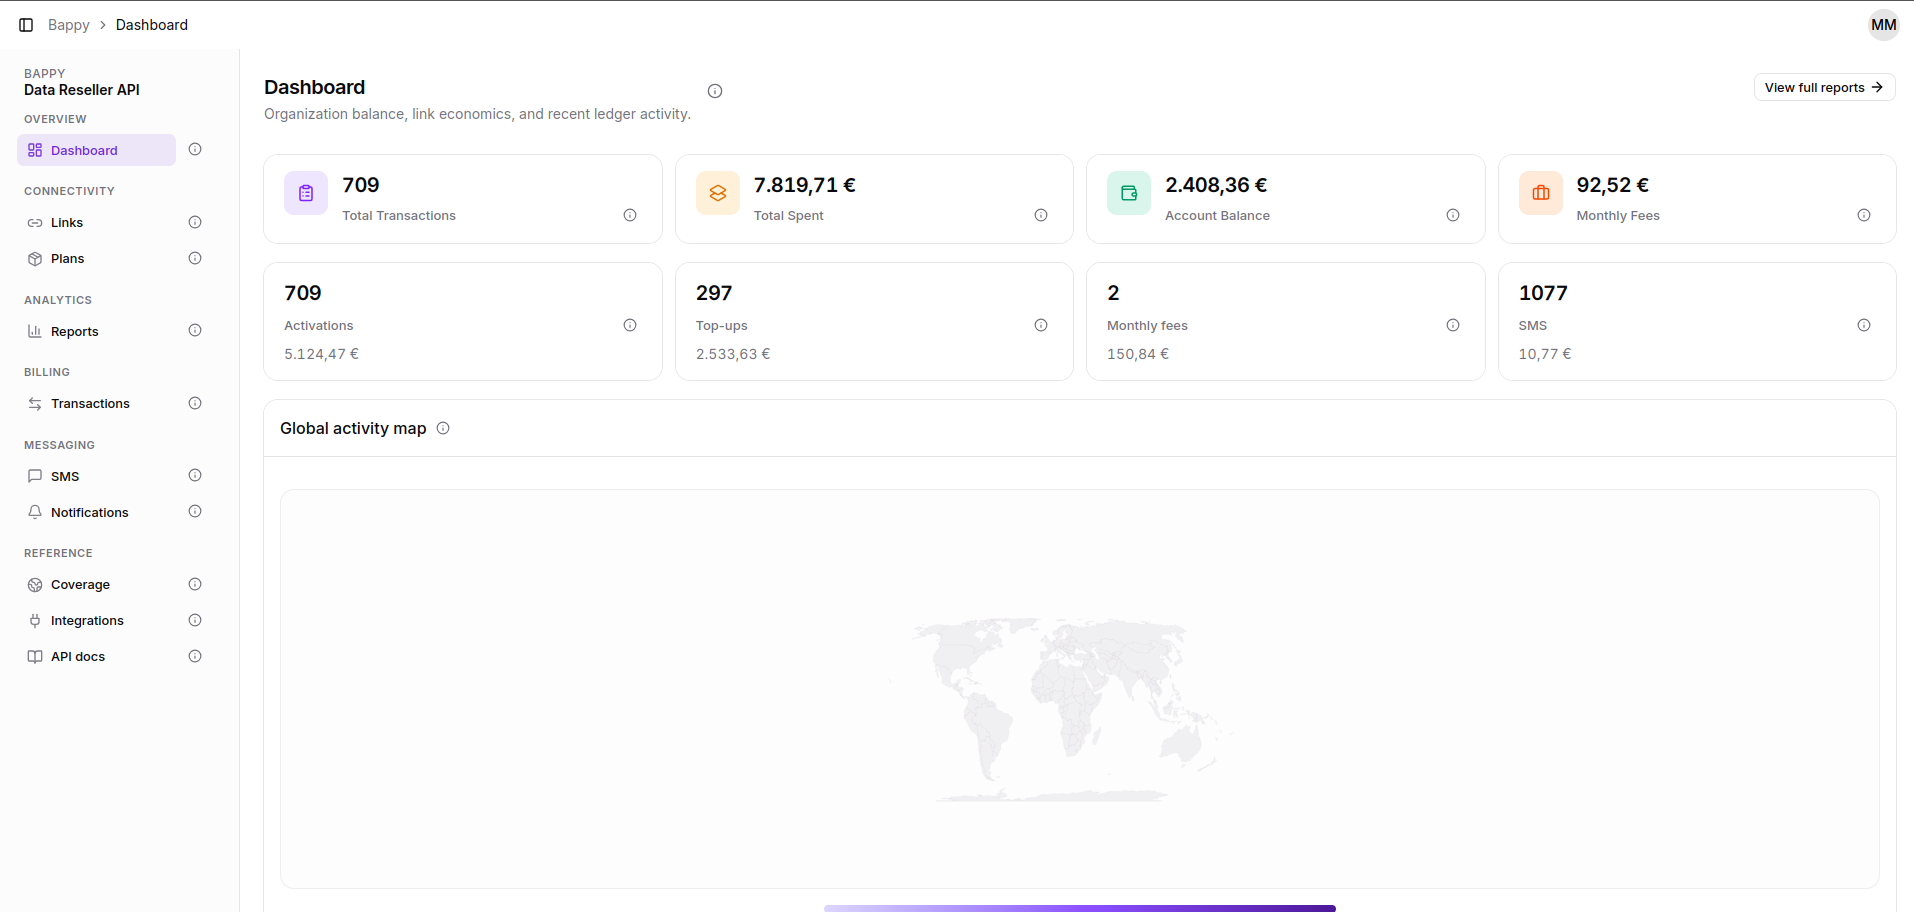Click info icon on lowercase Monthly fees card
Viewport: 1914px width, 912px height.
point(1453,325)
